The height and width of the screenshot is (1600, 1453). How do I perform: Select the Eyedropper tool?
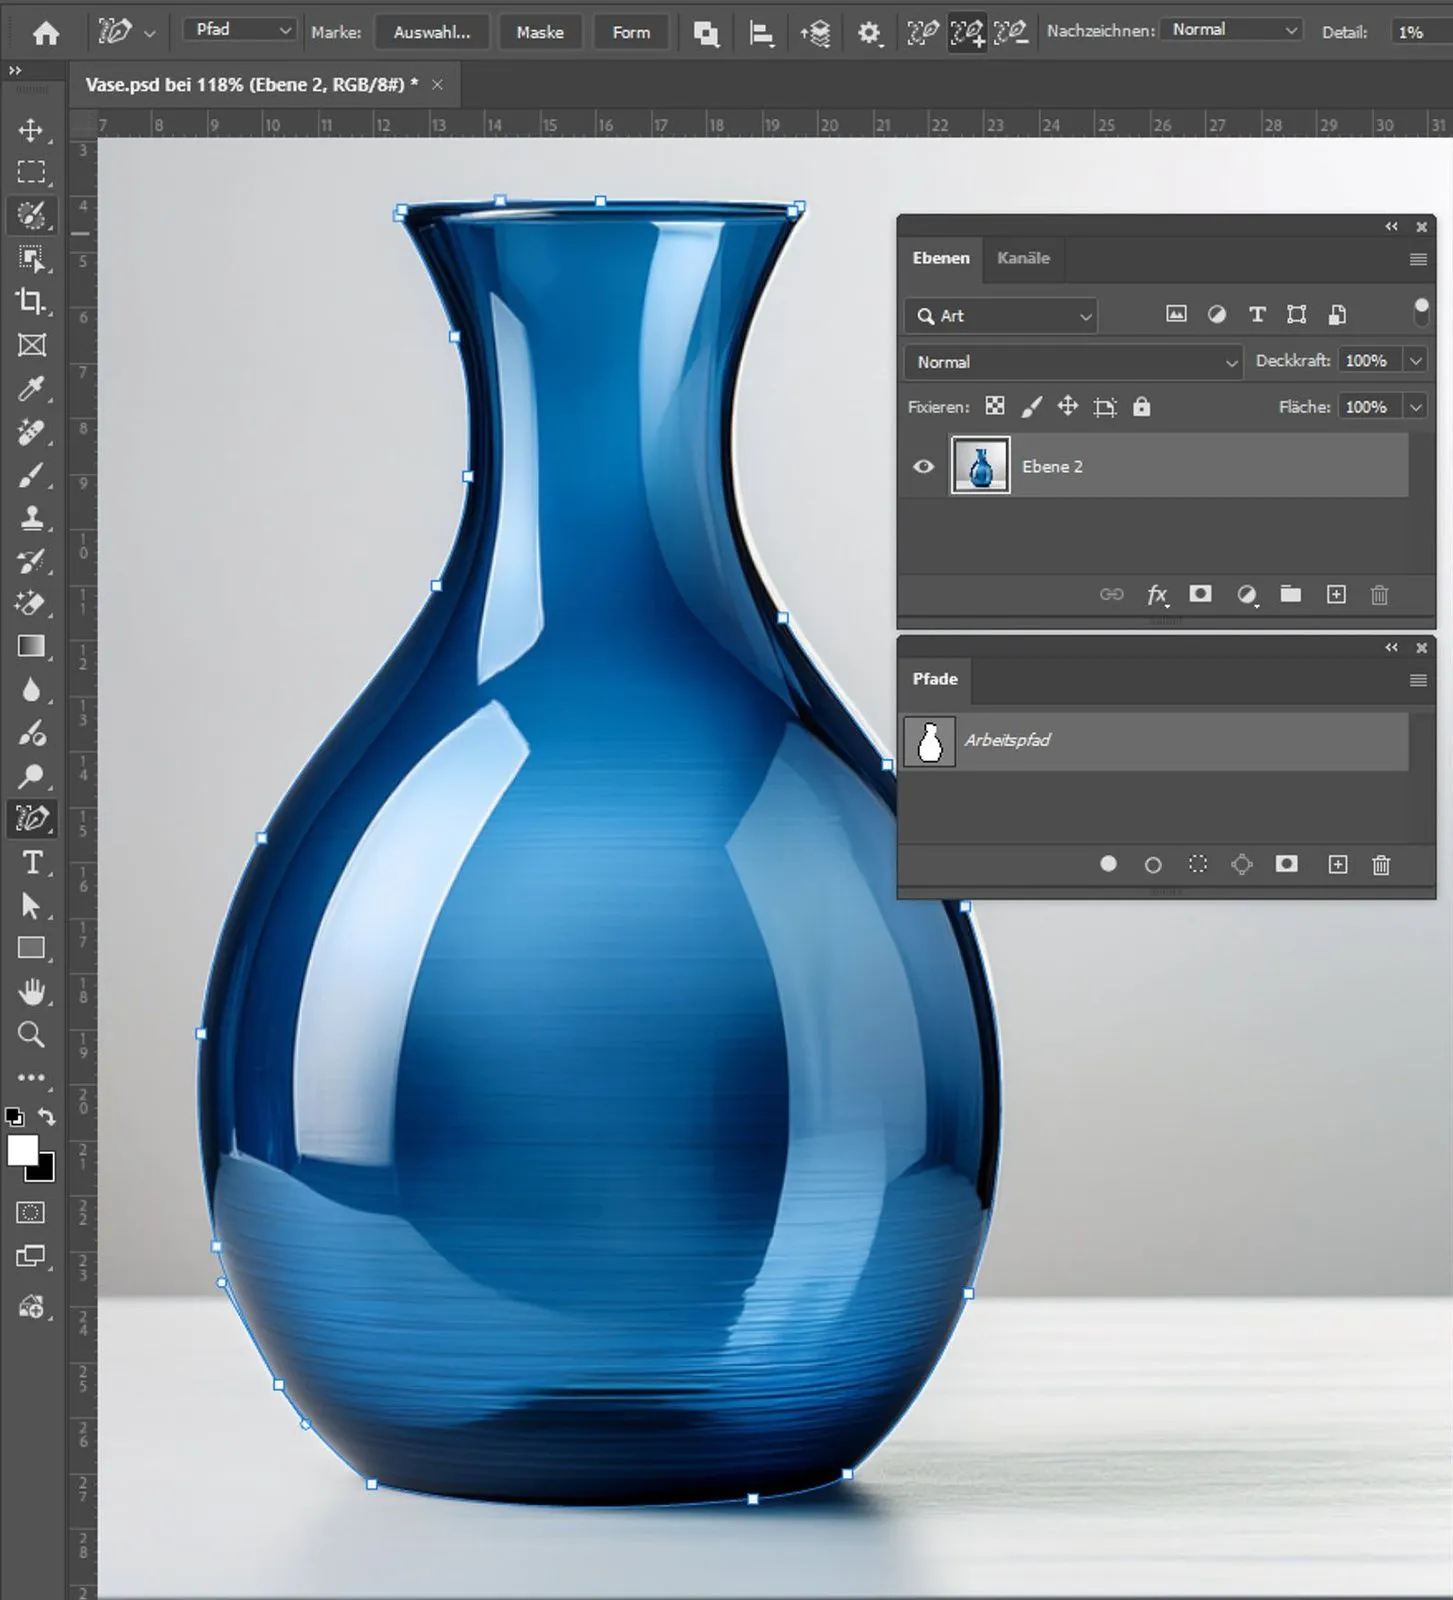[31, 389]
